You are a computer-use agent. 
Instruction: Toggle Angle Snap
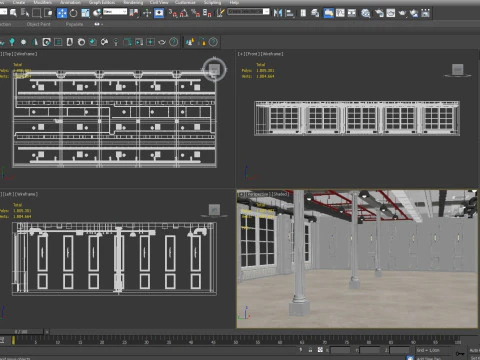[184, 13]
